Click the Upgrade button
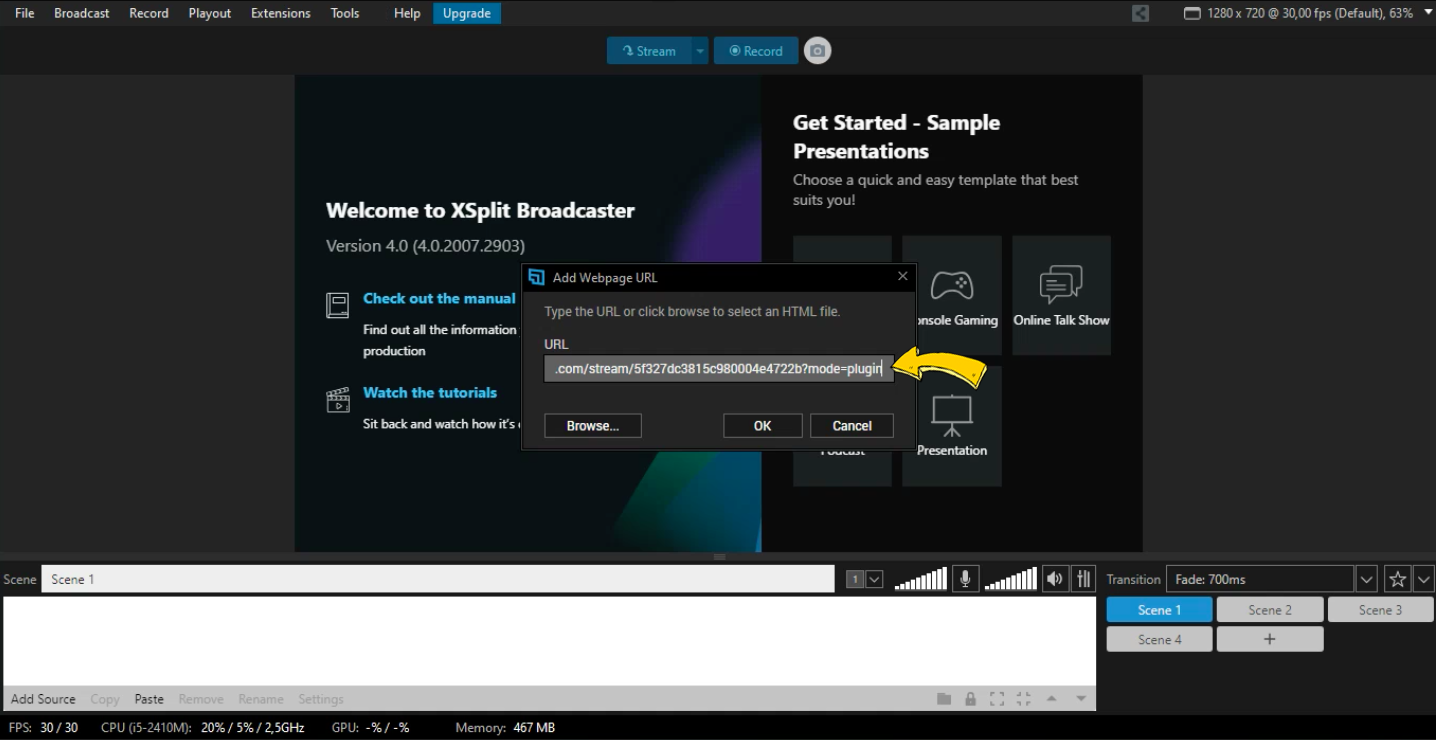The width and height of the screenshot is (1436, 740). pos(467,13)
